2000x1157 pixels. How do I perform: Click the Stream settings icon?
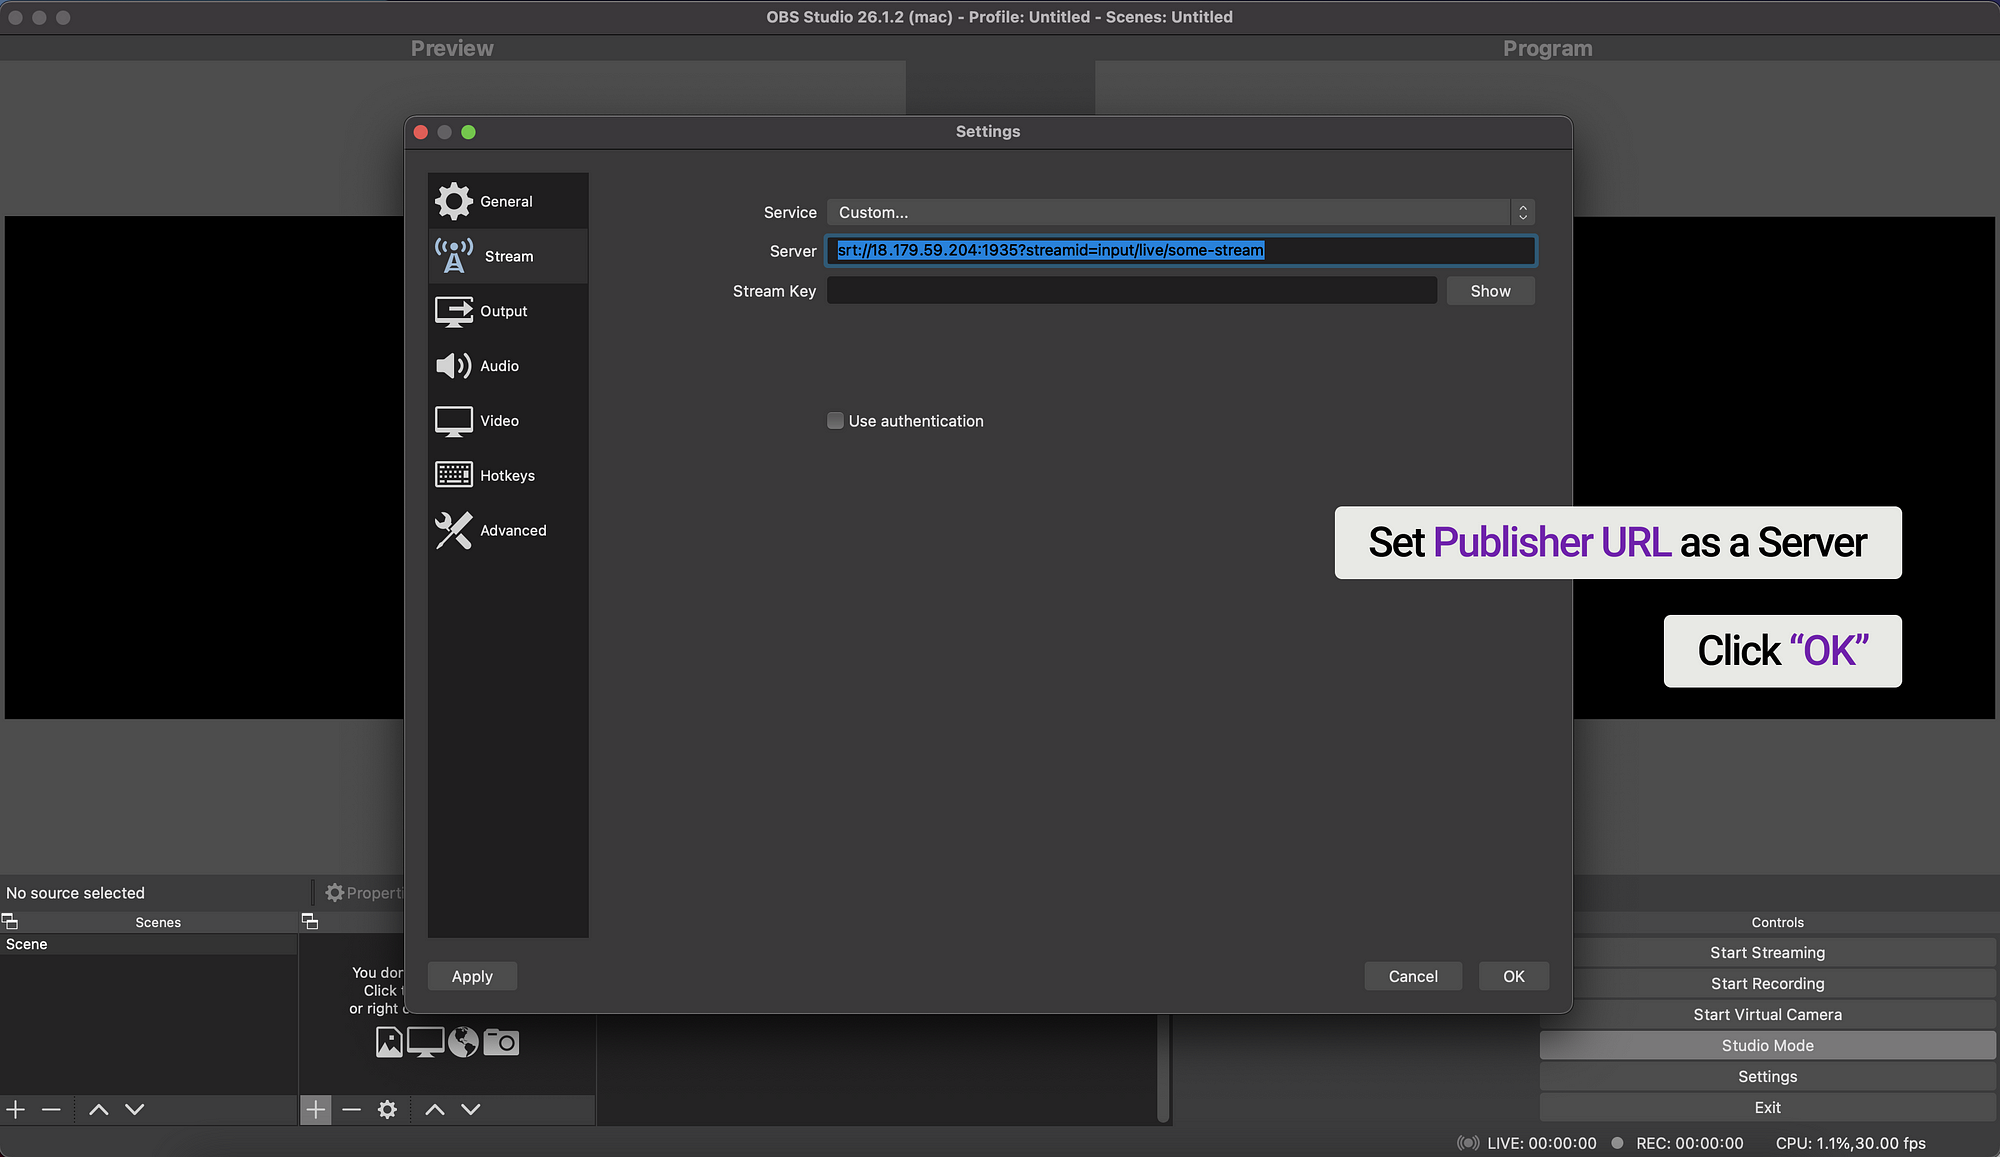[x=455, y=255]
